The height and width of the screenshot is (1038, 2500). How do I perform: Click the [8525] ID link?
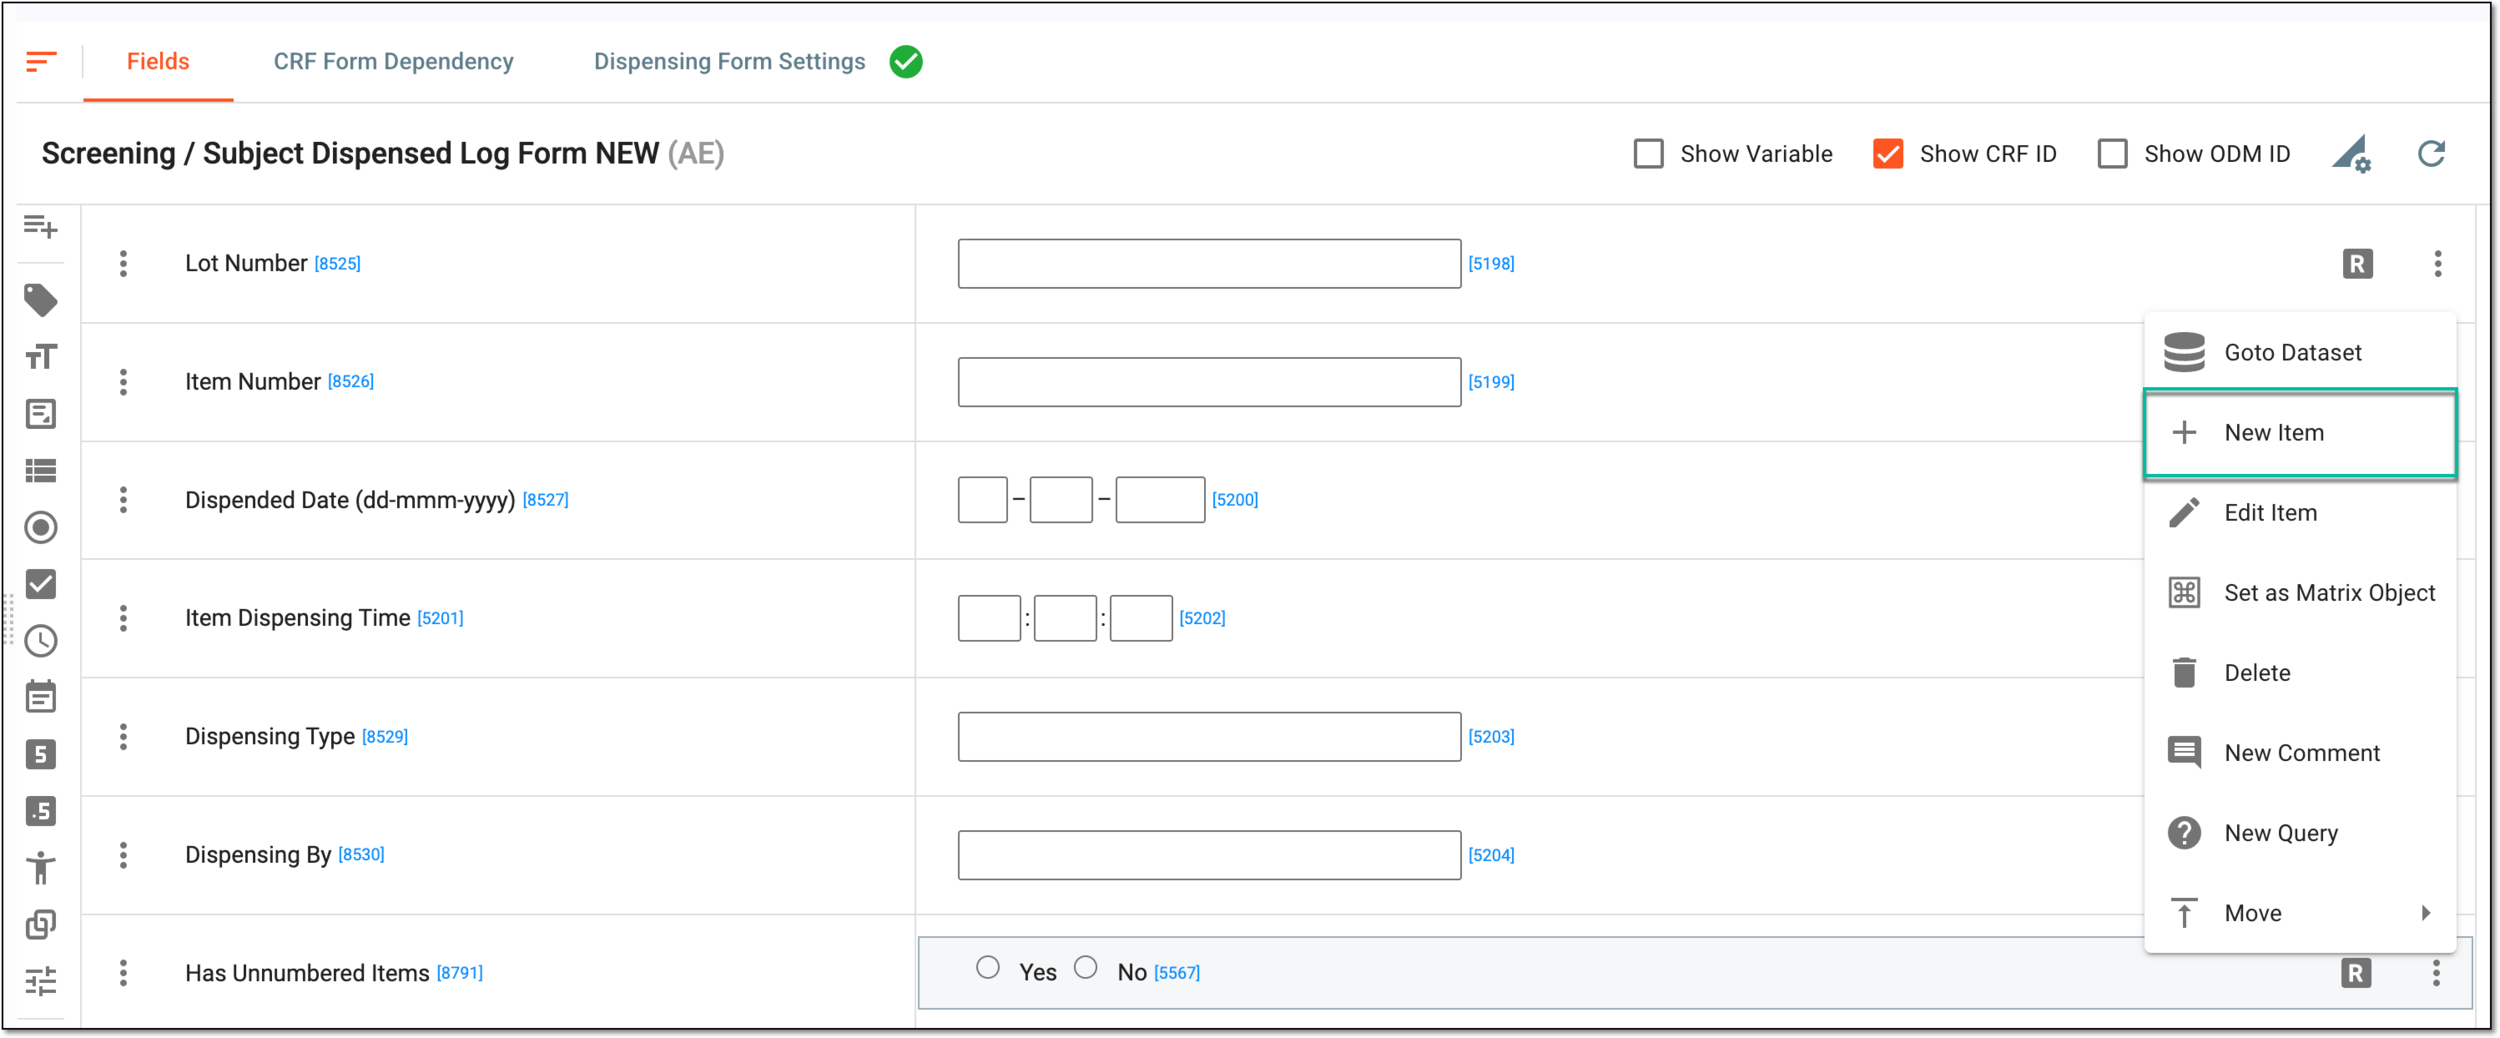click(337, 264)
